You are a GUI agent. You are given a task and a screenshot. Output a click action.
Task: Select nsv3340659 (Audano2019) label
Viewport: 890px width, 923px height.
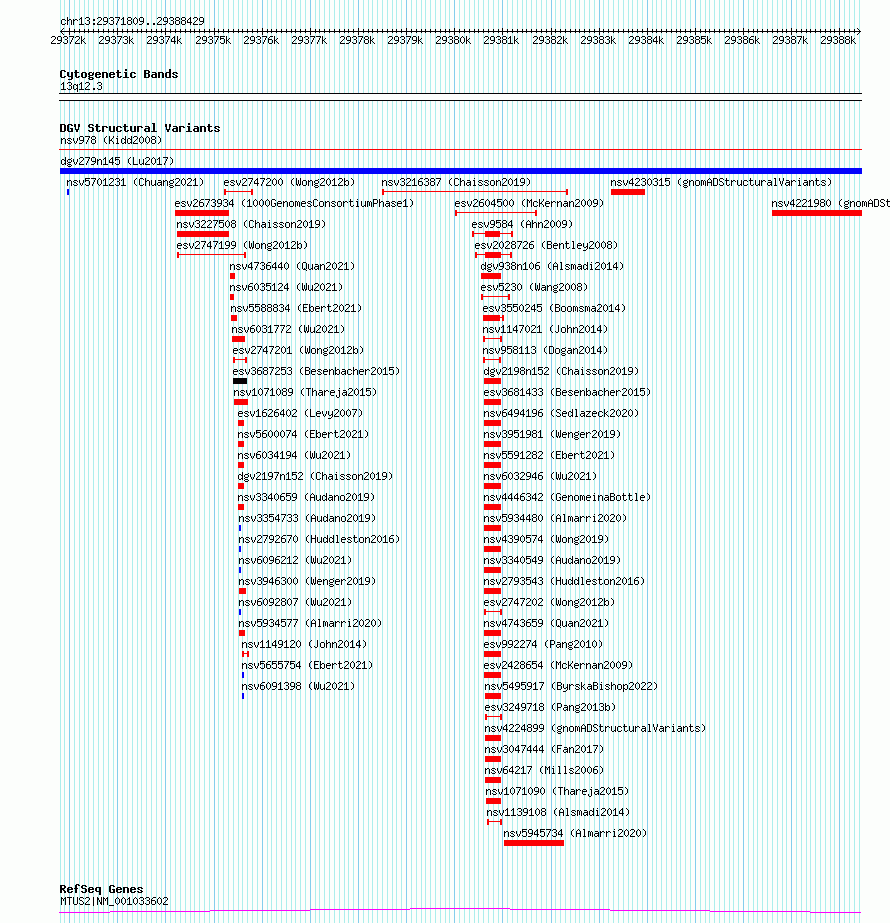pos(306,497)
